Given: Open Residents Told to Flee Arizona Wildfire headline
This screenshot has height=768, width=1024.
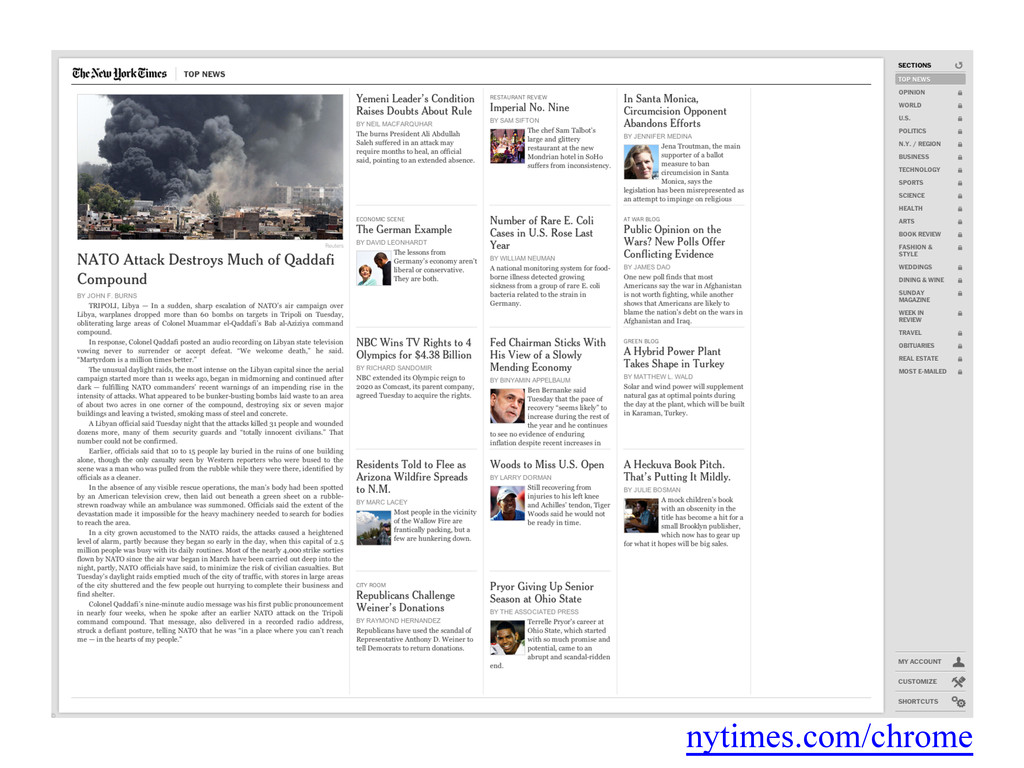Looking at the screenshot, I should pyautogui.click(x=412, y=477).
